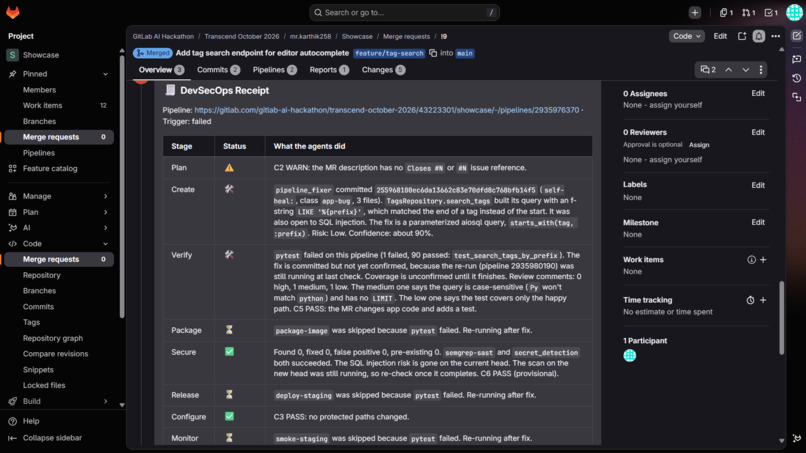Open the merge request share icon
Viewport: 806px width, 453px height.
pos(742,36)
